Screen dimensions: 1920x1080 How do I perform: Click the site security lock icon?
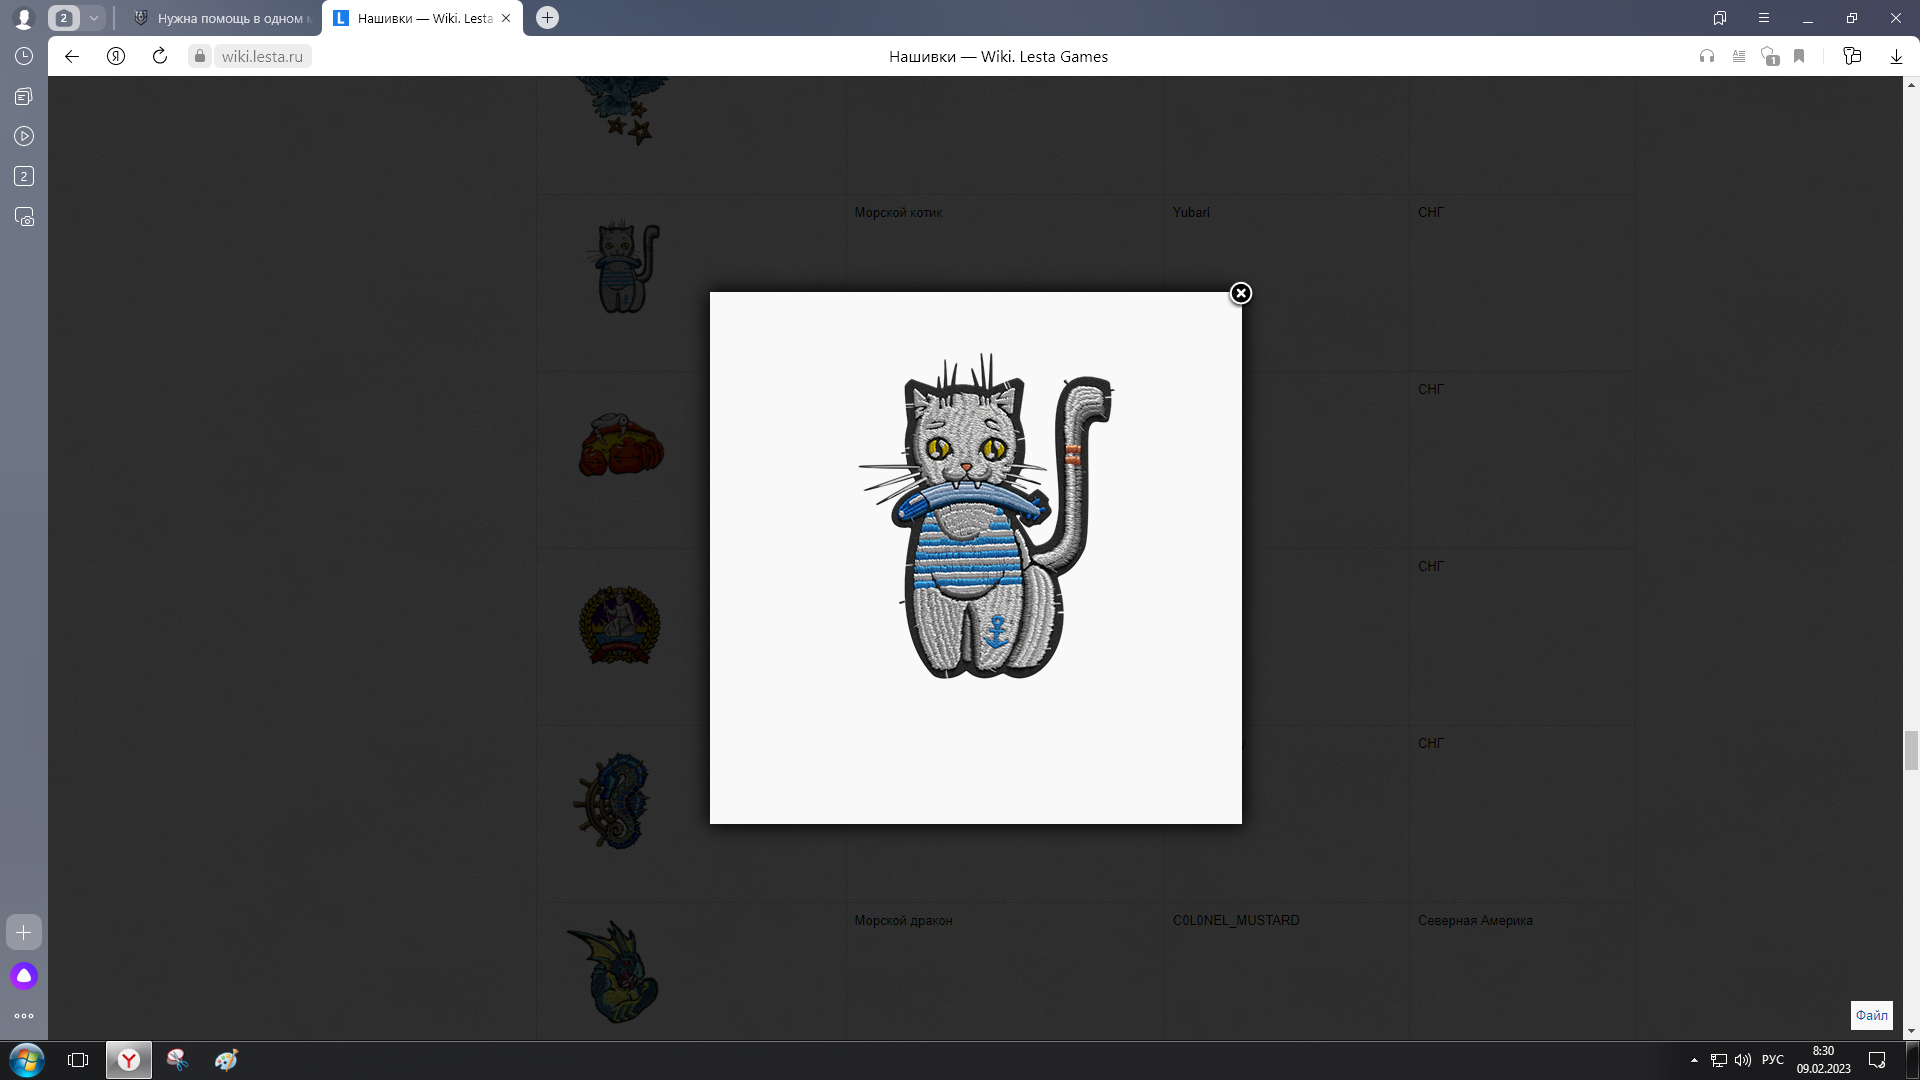point(200,56)
